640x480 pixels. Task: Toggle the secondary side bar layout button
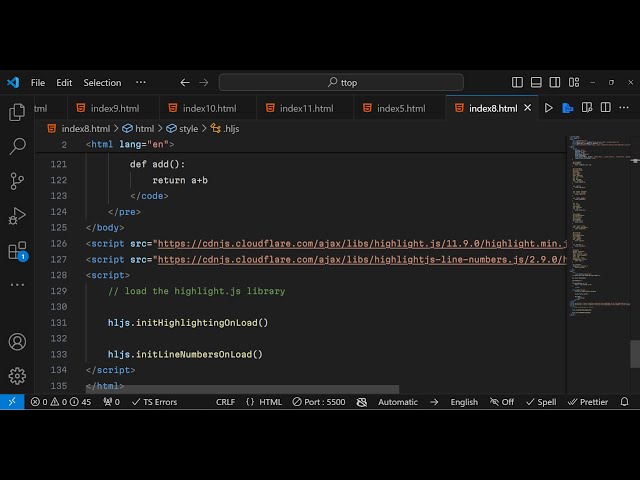pos(553,83)
